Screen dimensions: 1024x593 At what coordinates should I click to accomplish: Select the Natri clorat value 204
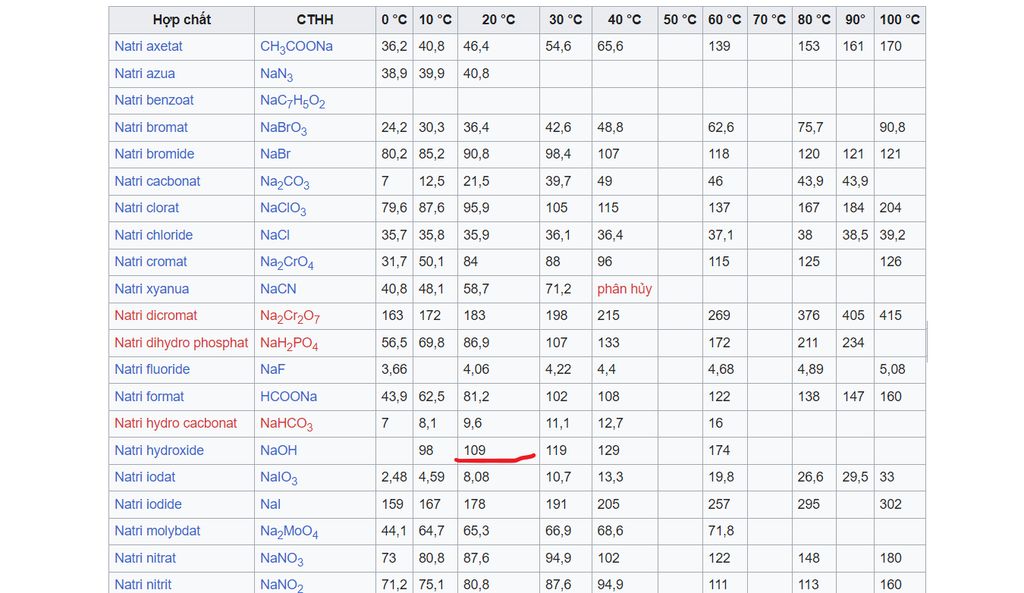890,208
